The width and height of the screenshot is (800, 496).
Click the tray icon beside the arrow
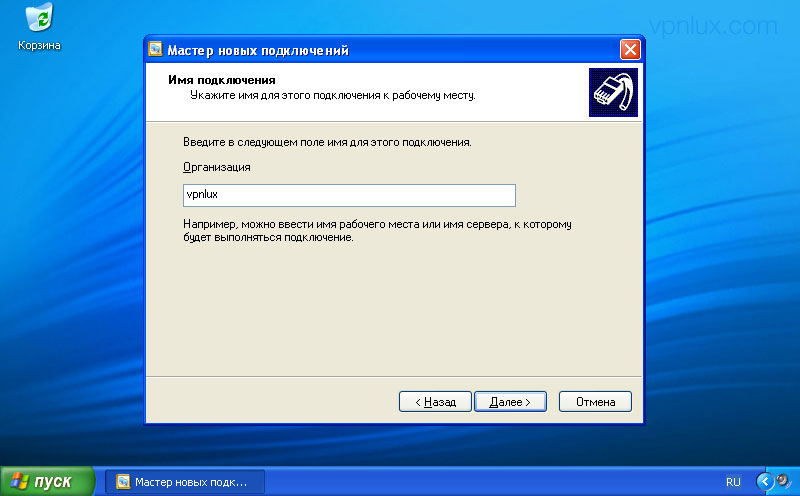(783, 481)
